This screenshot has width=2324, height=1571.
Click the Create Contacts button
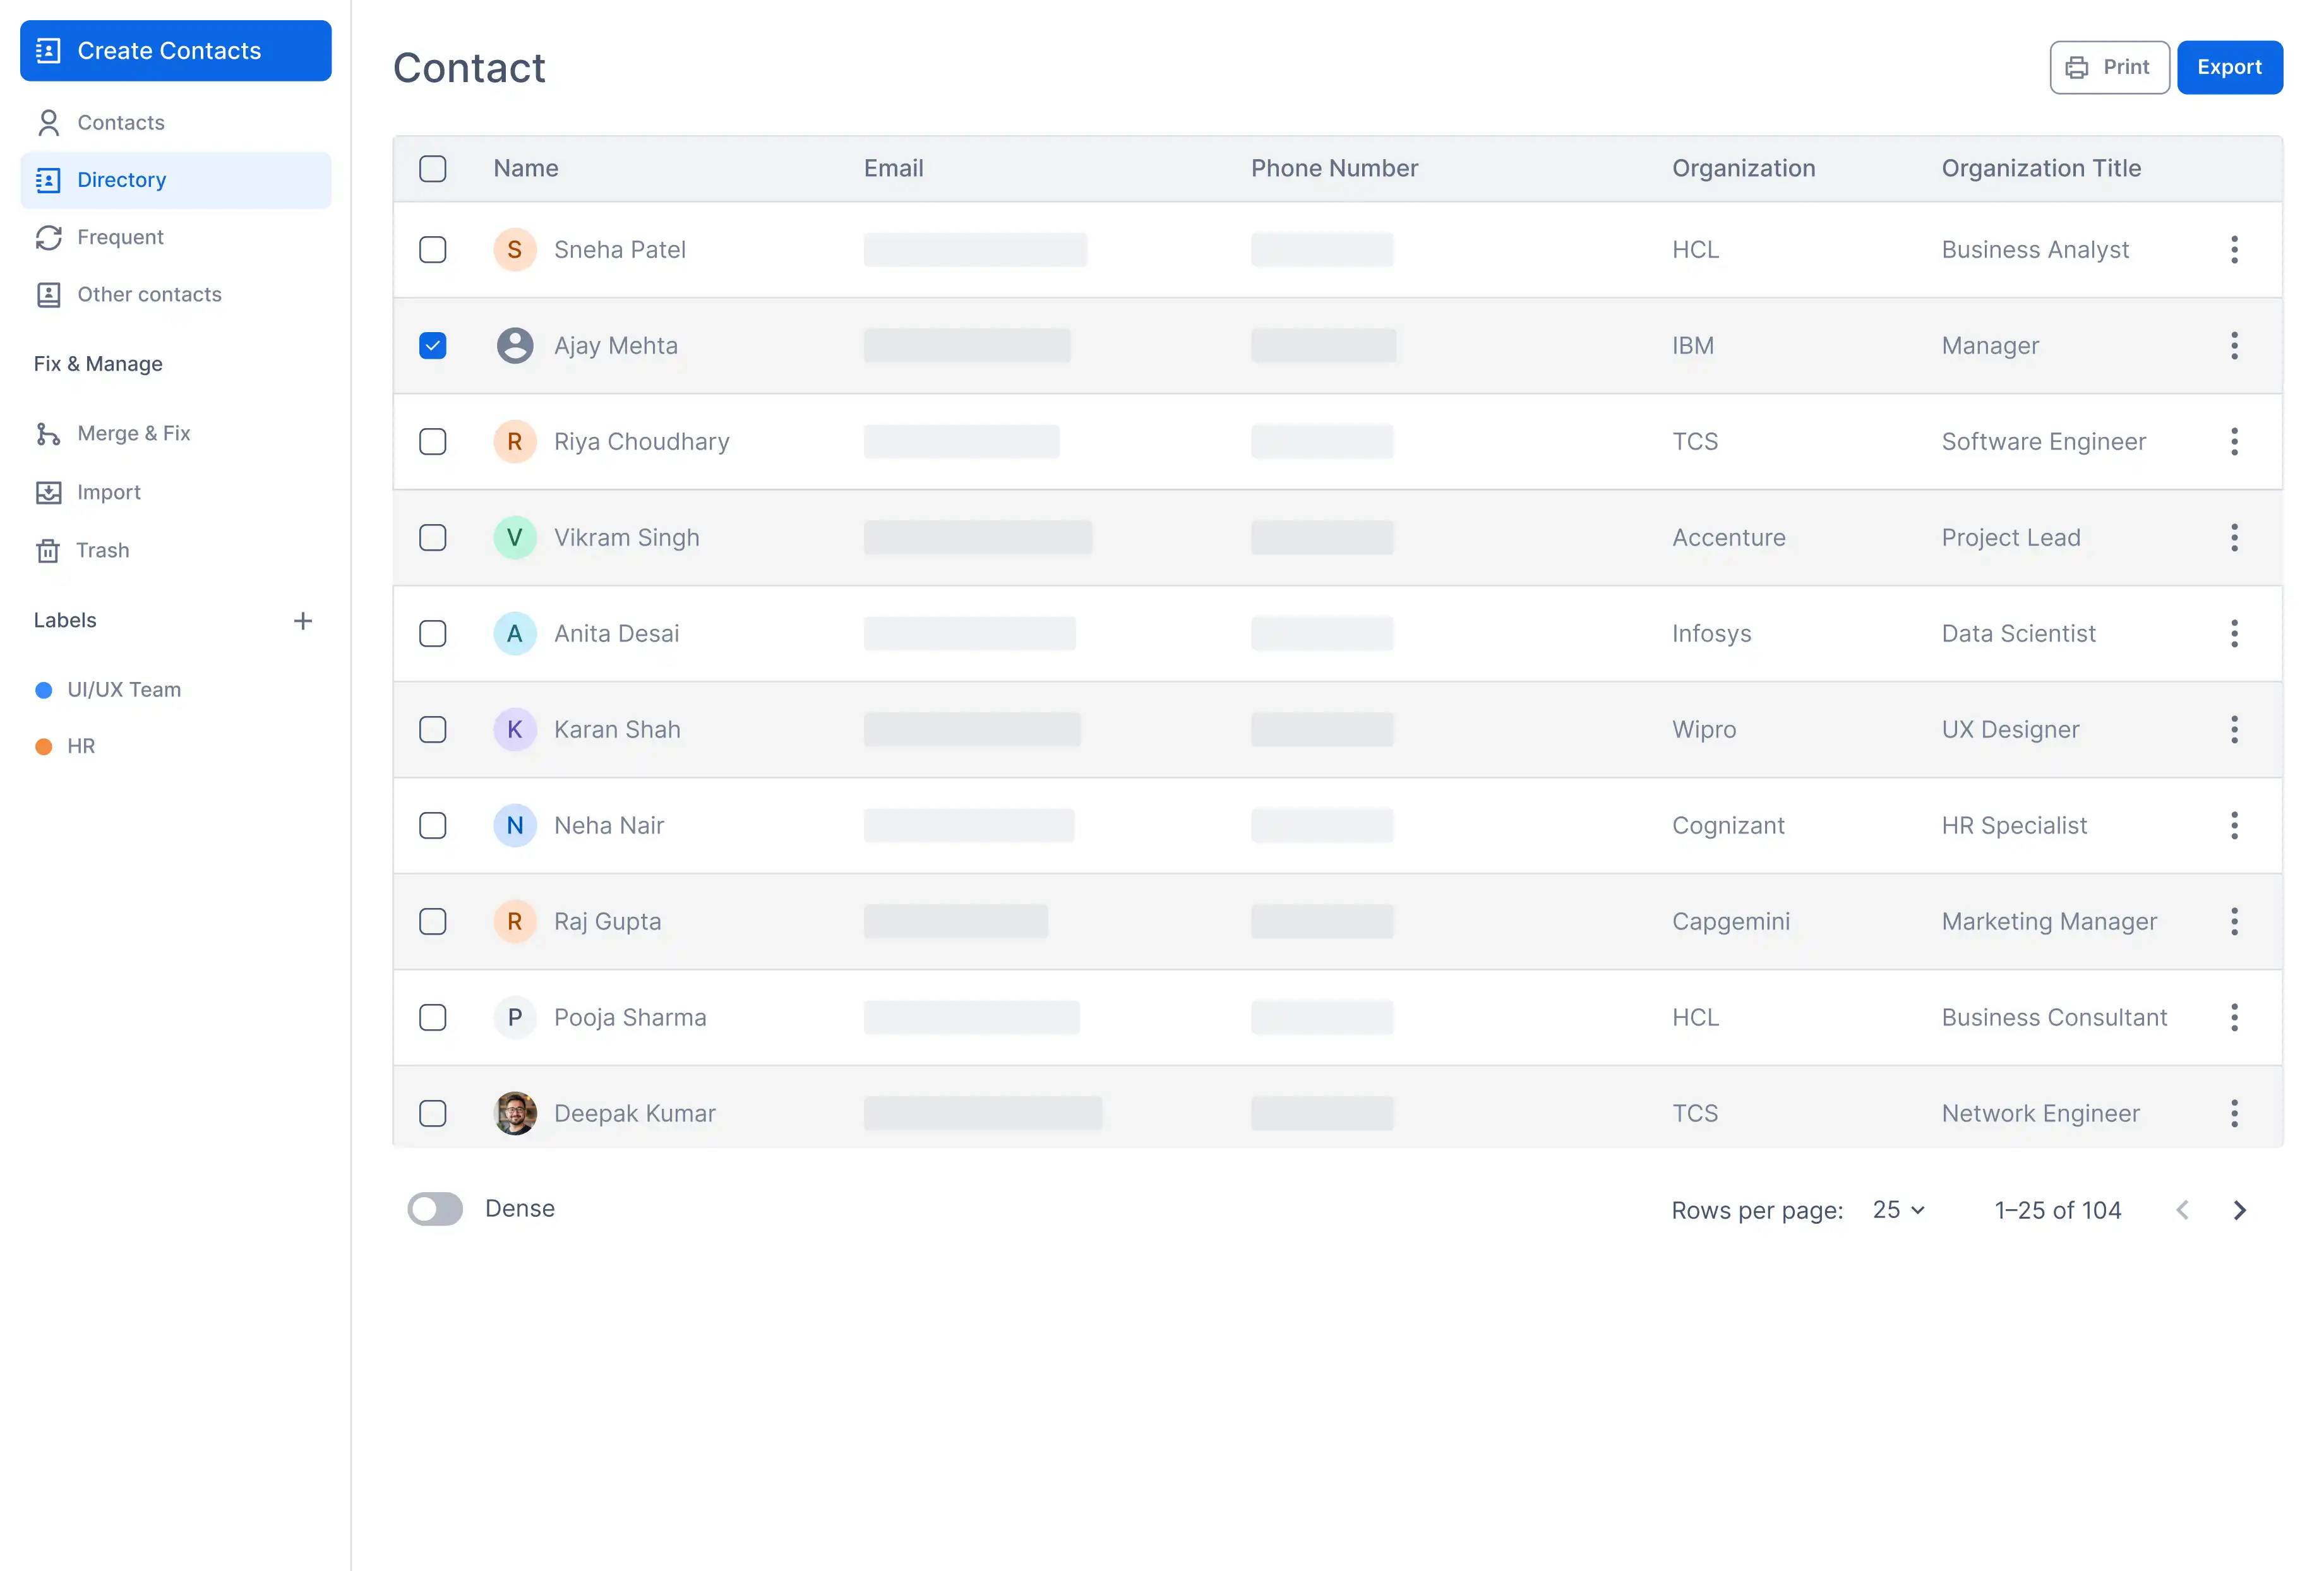tap(175, 50)
